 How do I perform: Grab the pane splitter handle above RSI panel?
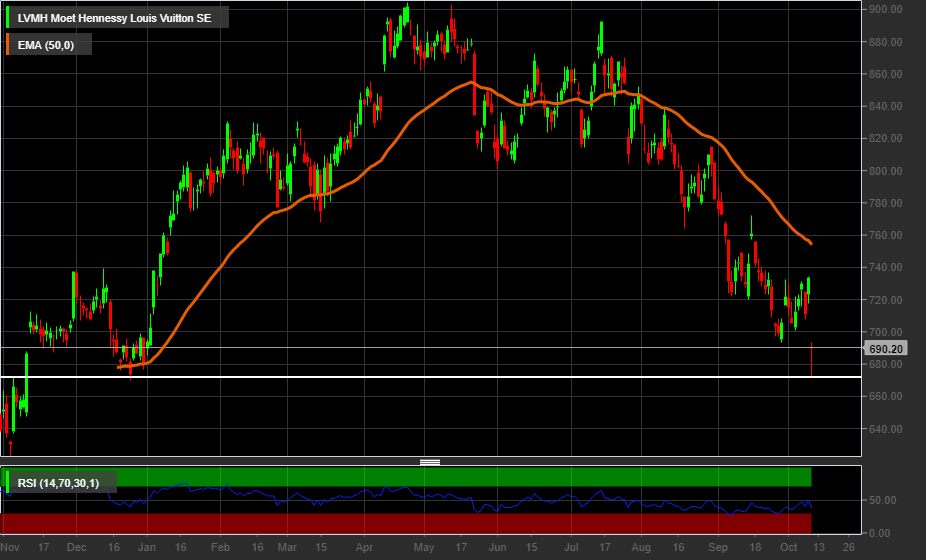coord(430,462)
